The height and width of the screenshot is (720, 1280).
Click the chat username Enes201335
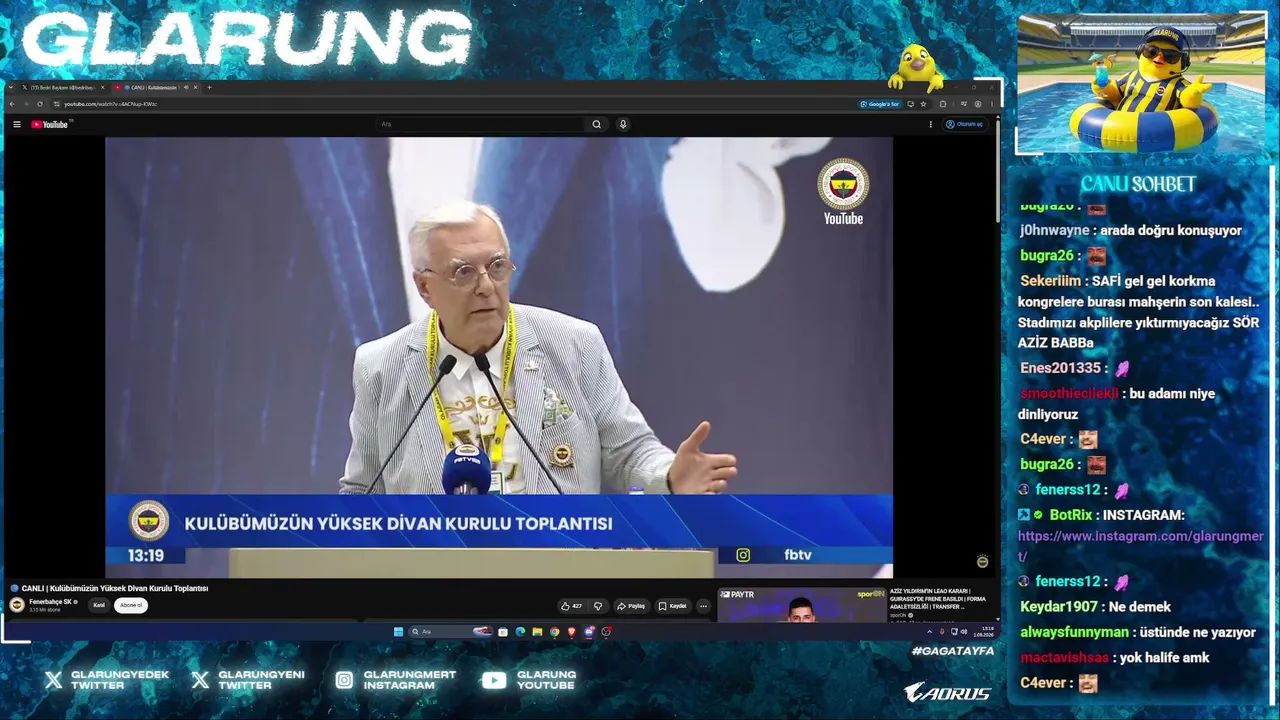(x=1060, y=368)
